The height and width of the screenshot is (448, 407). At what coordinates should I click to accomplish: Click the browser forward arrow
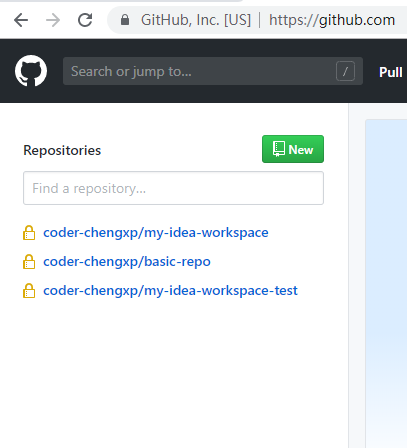53,20
